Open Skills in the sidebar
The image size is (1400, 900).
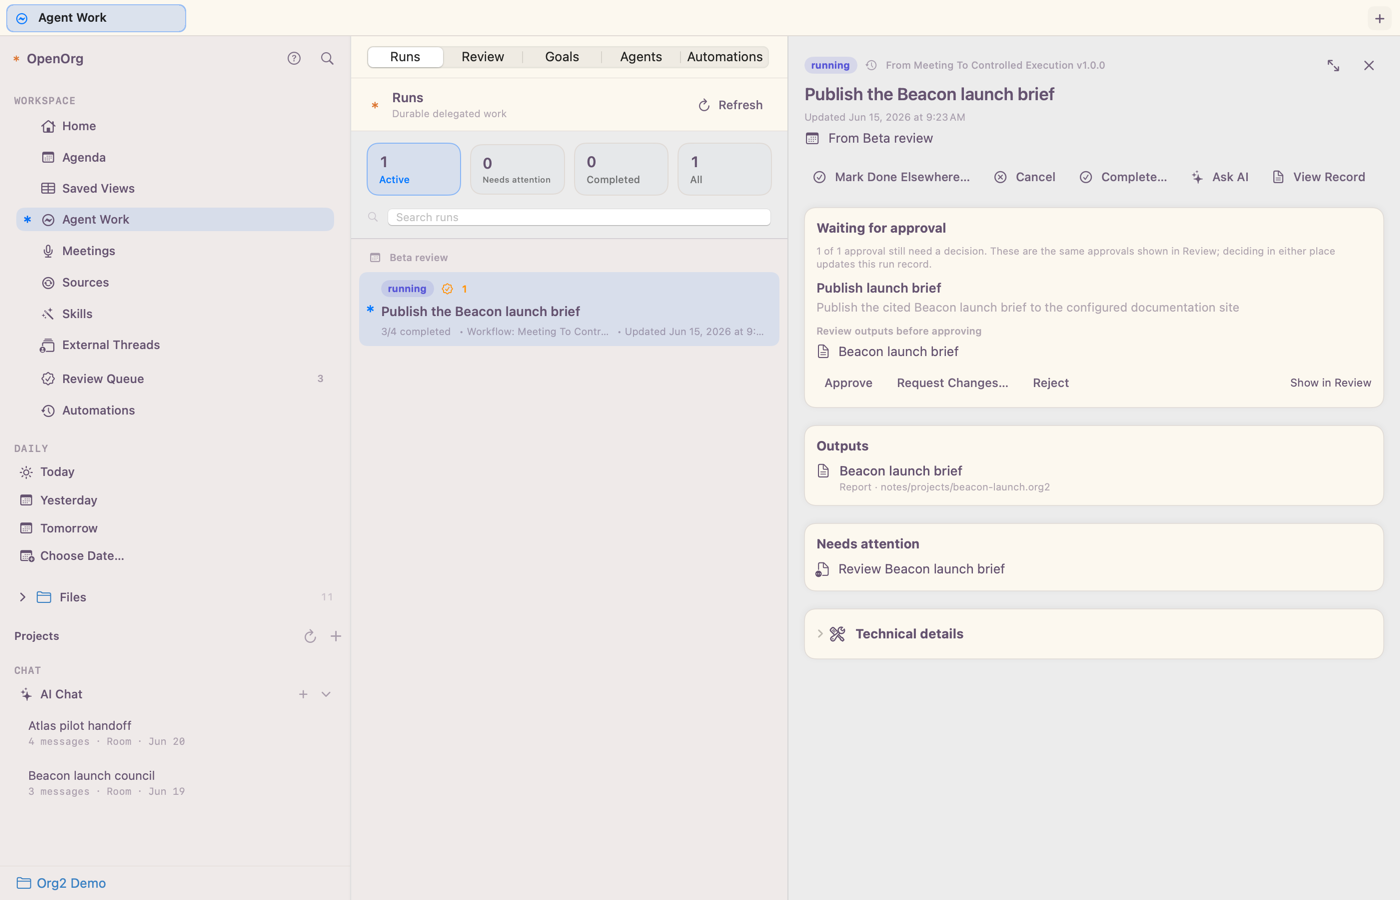pyautogui.click(x=175, y=314)
